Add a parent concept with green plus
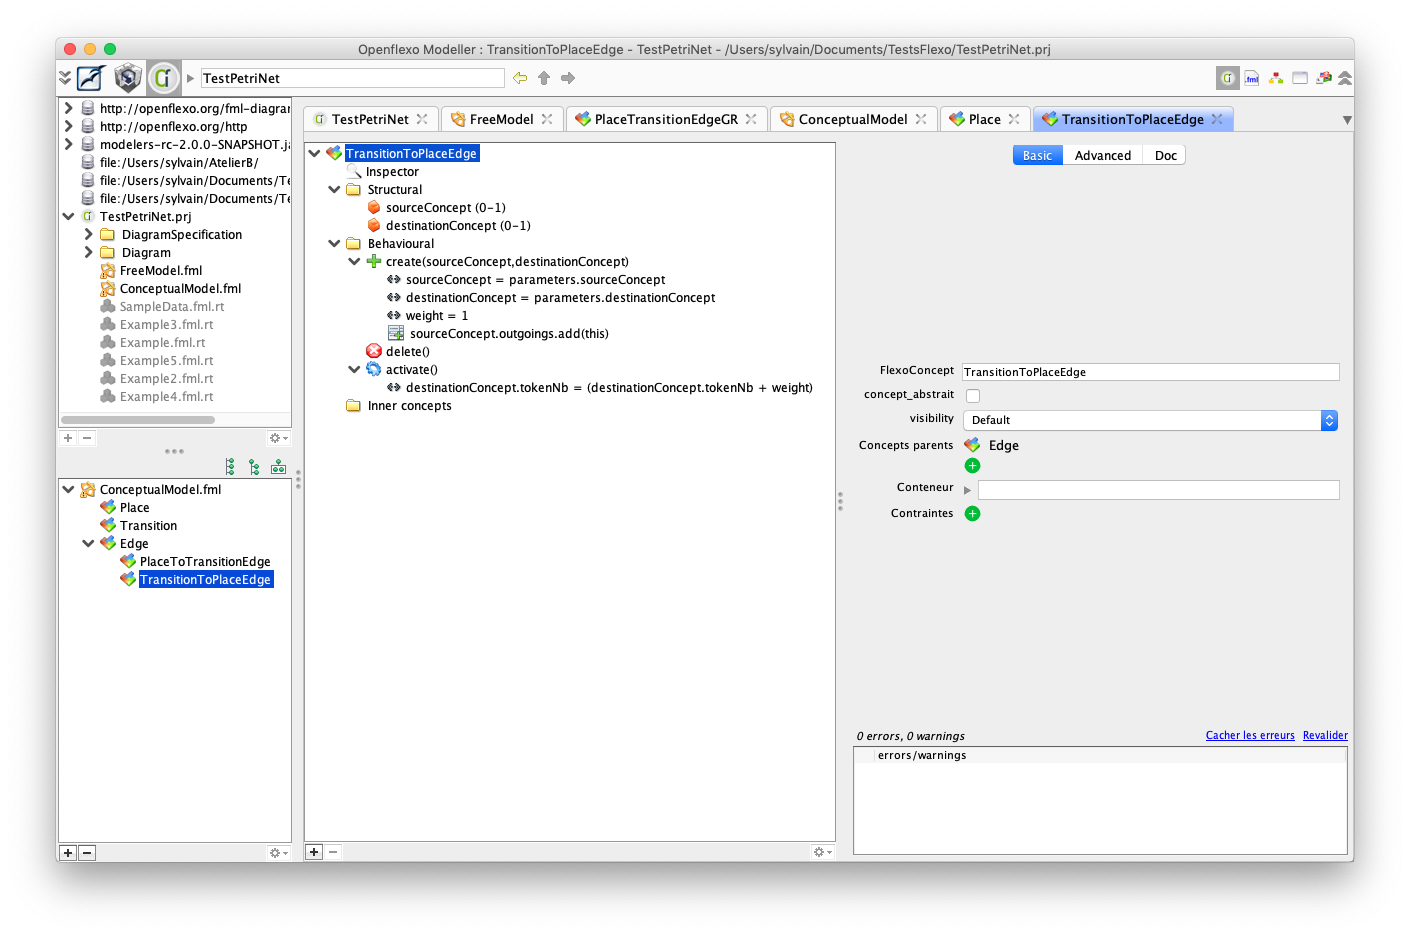 [x=972, y=466]
